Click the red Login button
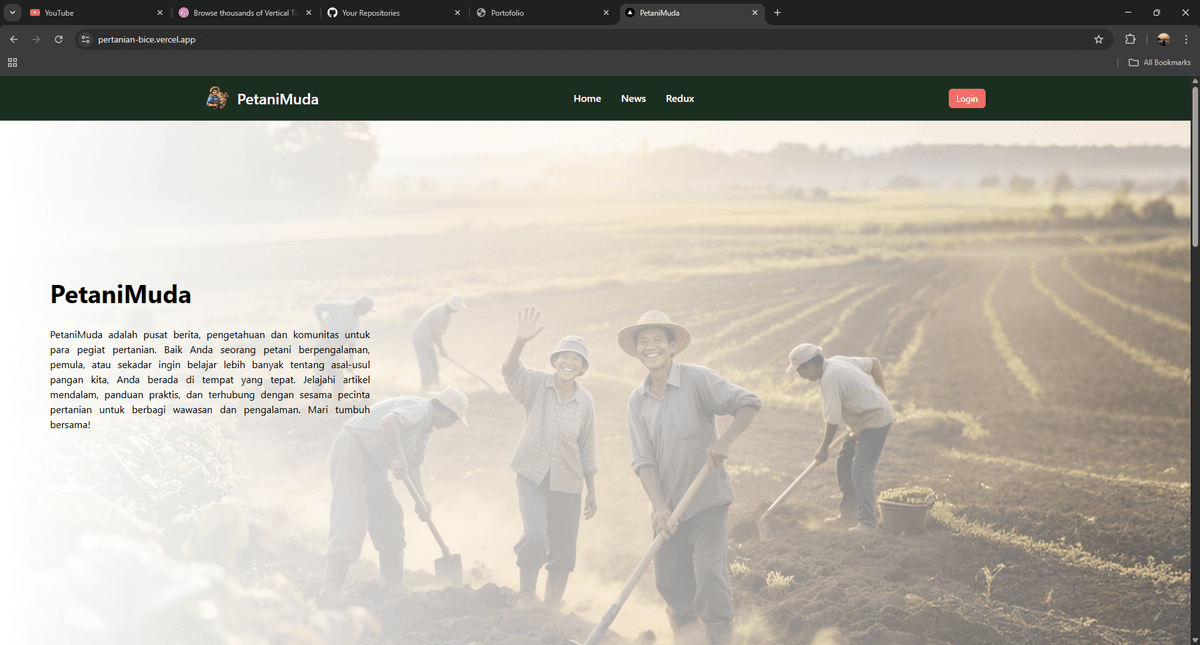This screenshot has width=1200, height=645. (967, 98)
